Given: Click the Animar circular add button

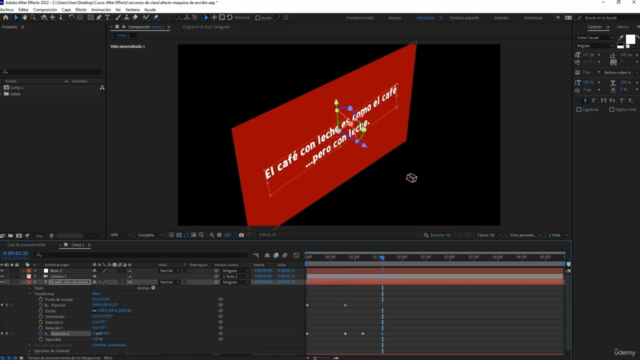Looking at the screenshot, I should coord(153,288).
